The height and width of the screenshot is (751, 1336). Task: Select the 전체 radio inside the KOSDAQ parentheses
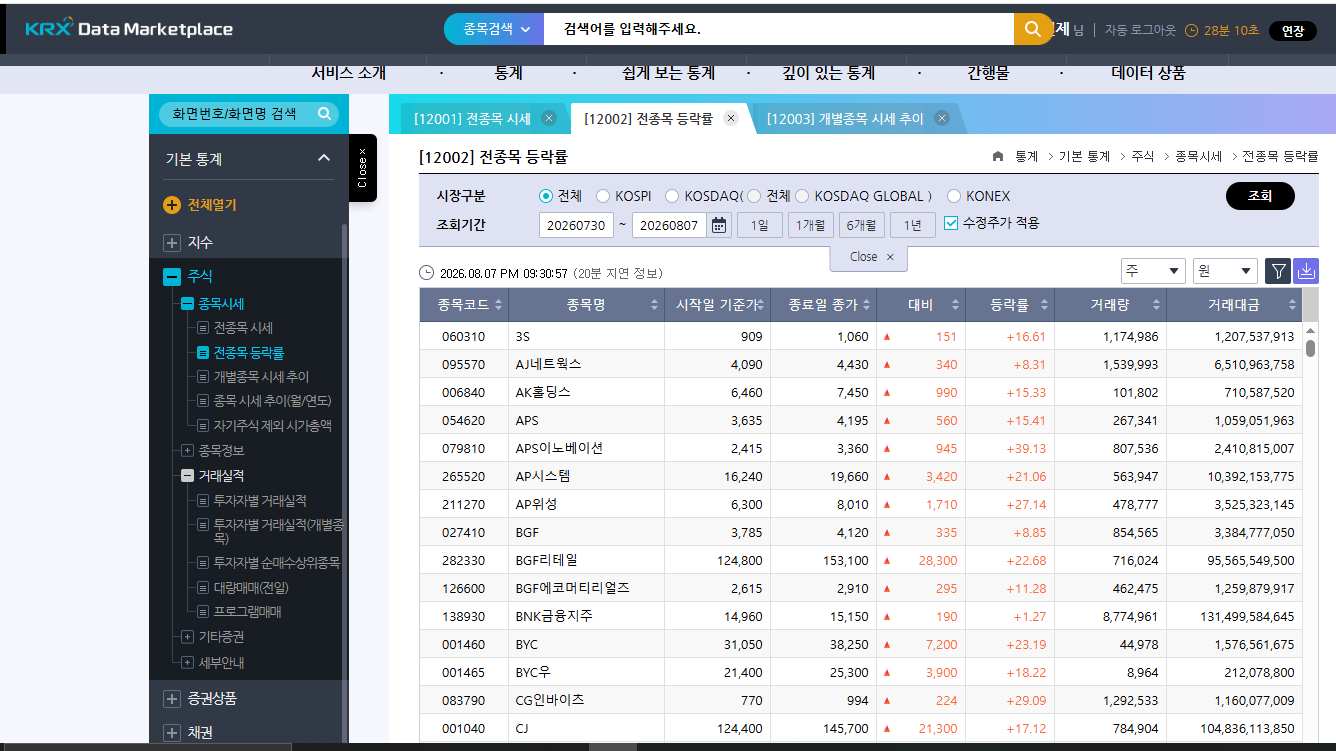click(x=754, y=196)
